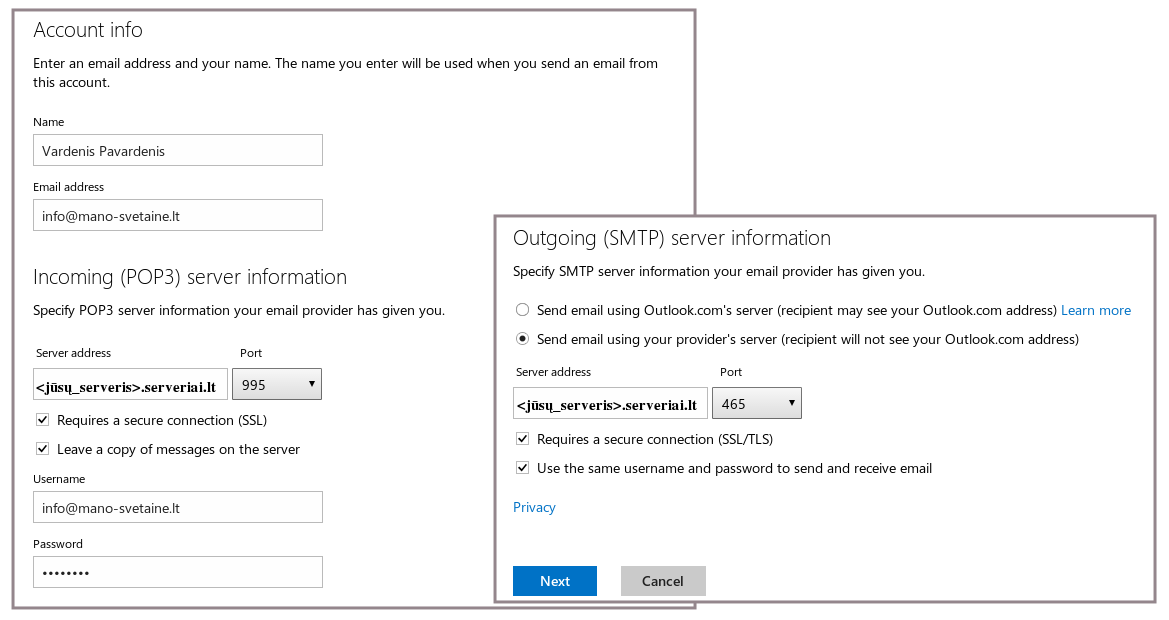
Task: Click the Username input field
Action: click(x=177, y=507)
